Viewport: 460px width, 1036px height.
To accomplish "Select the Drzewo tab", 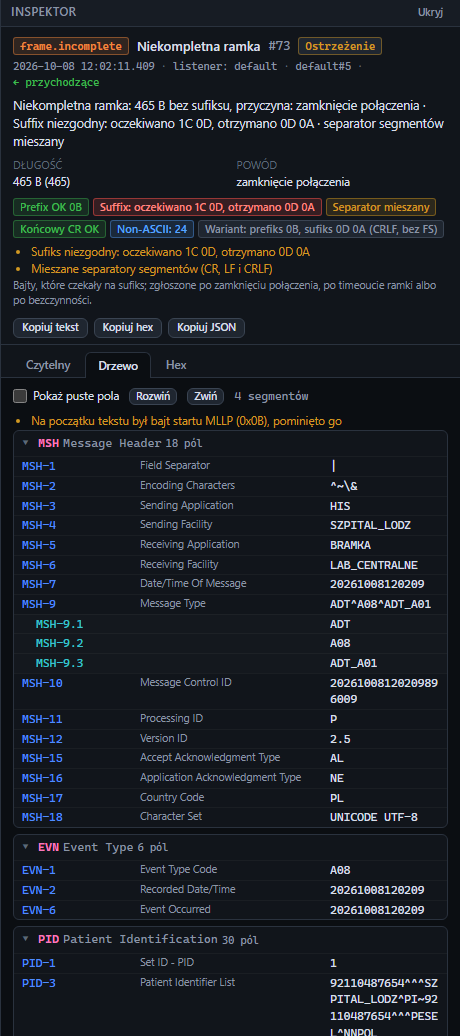I will (x=118, y=364).
